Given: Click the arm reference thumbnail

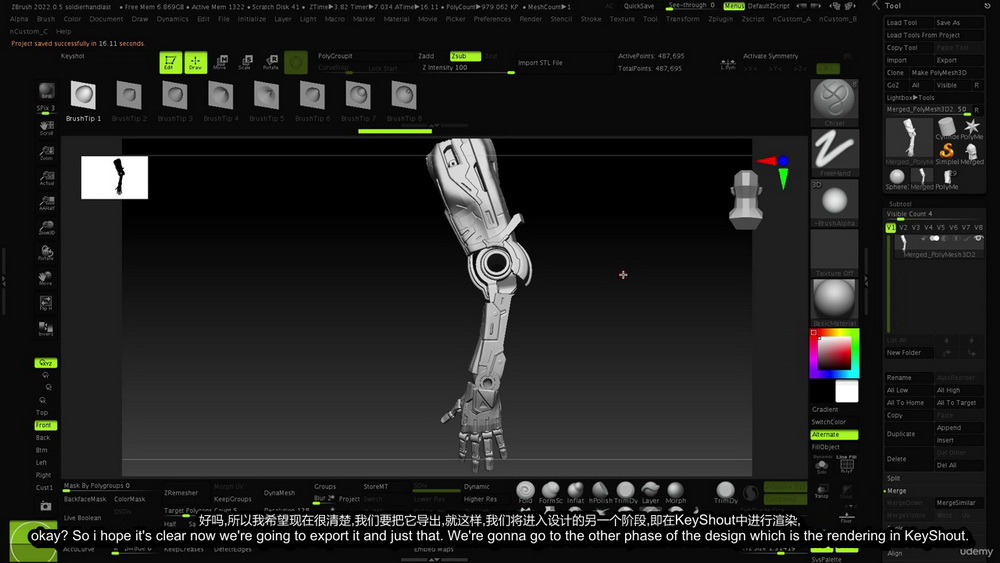Looking at the screenshot, I should click(114, 177).
